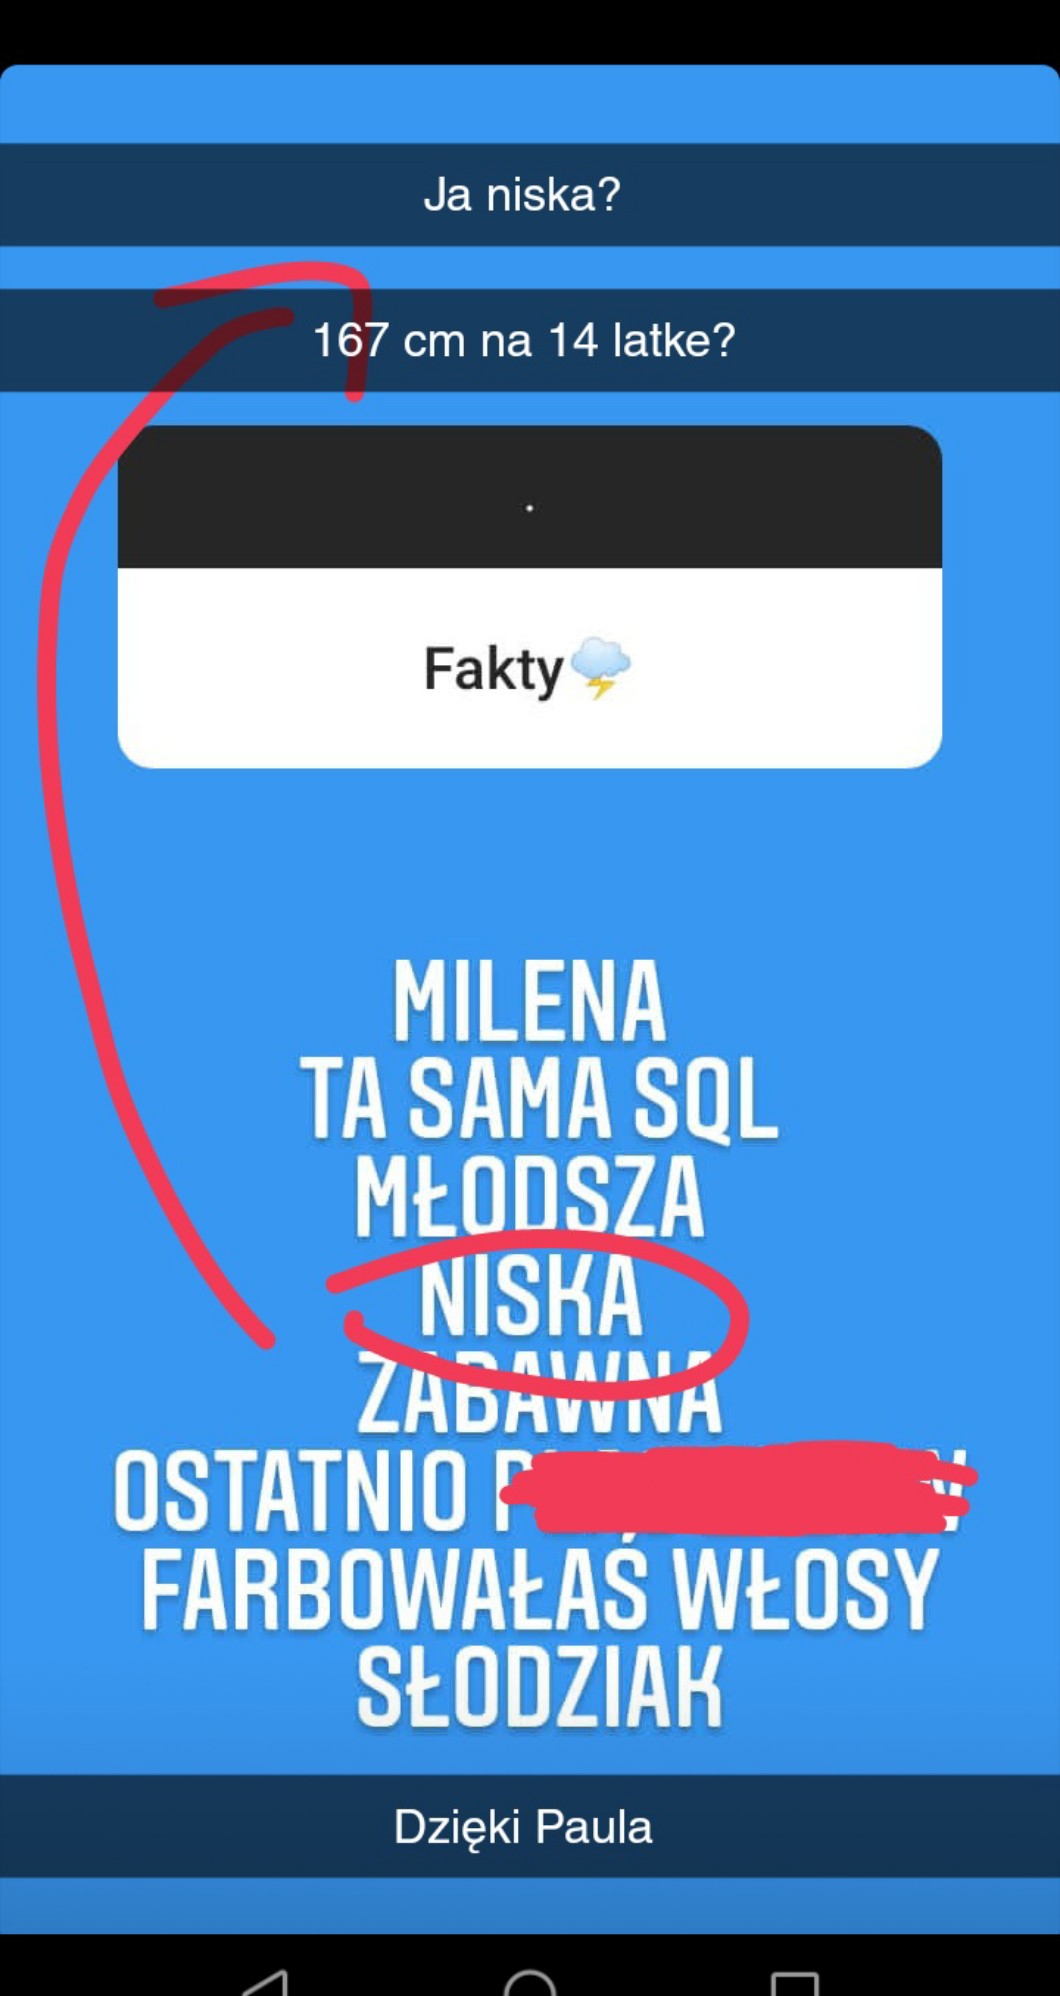Tap the red scribble covering text

(738, 1487)
